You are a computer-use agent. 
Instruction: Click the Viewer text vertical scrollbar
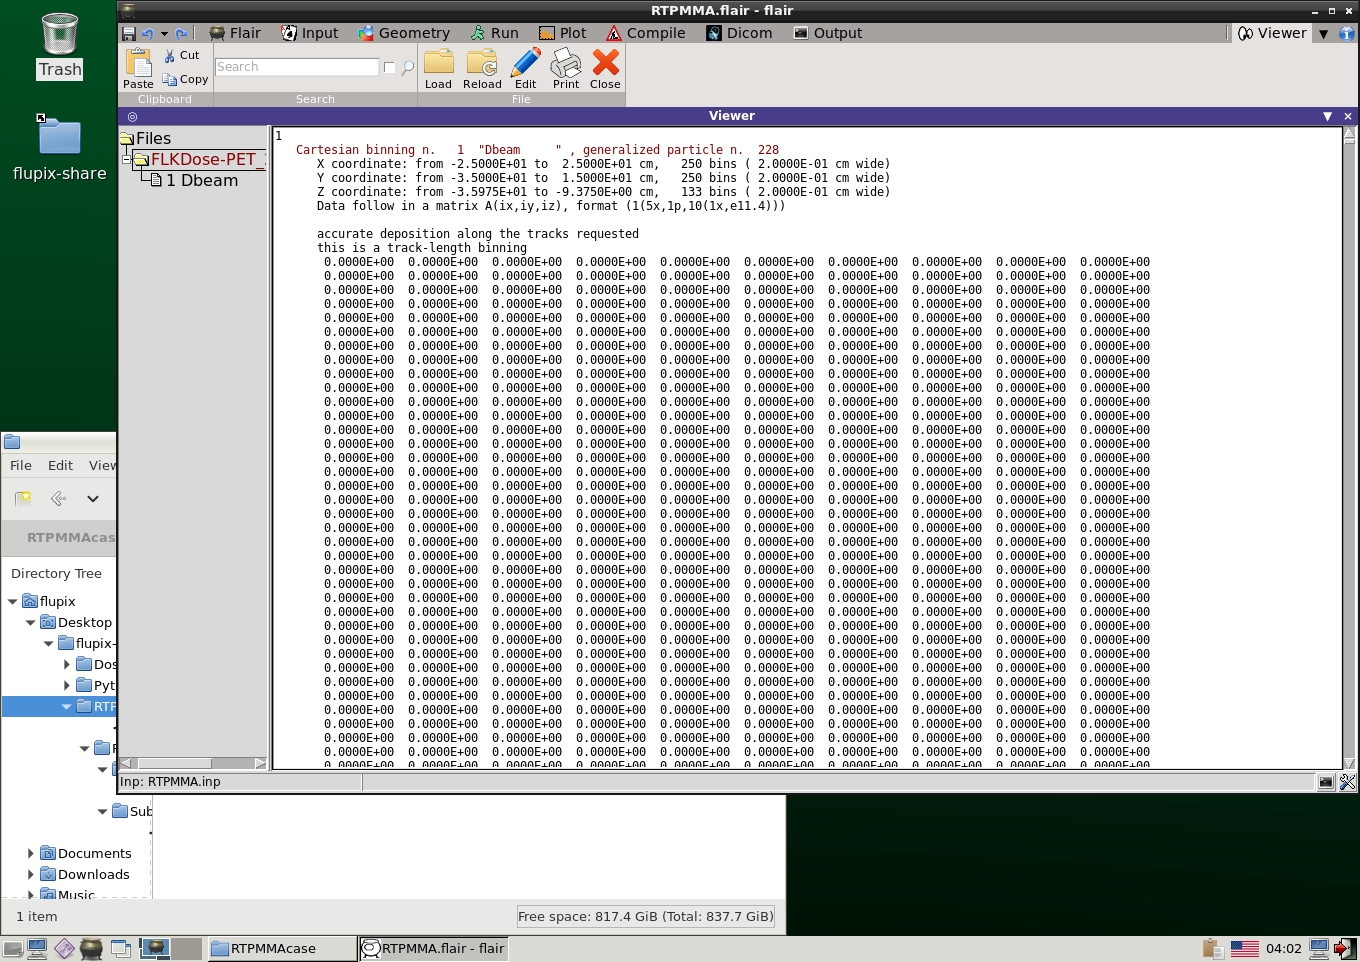click(1349, 447)
